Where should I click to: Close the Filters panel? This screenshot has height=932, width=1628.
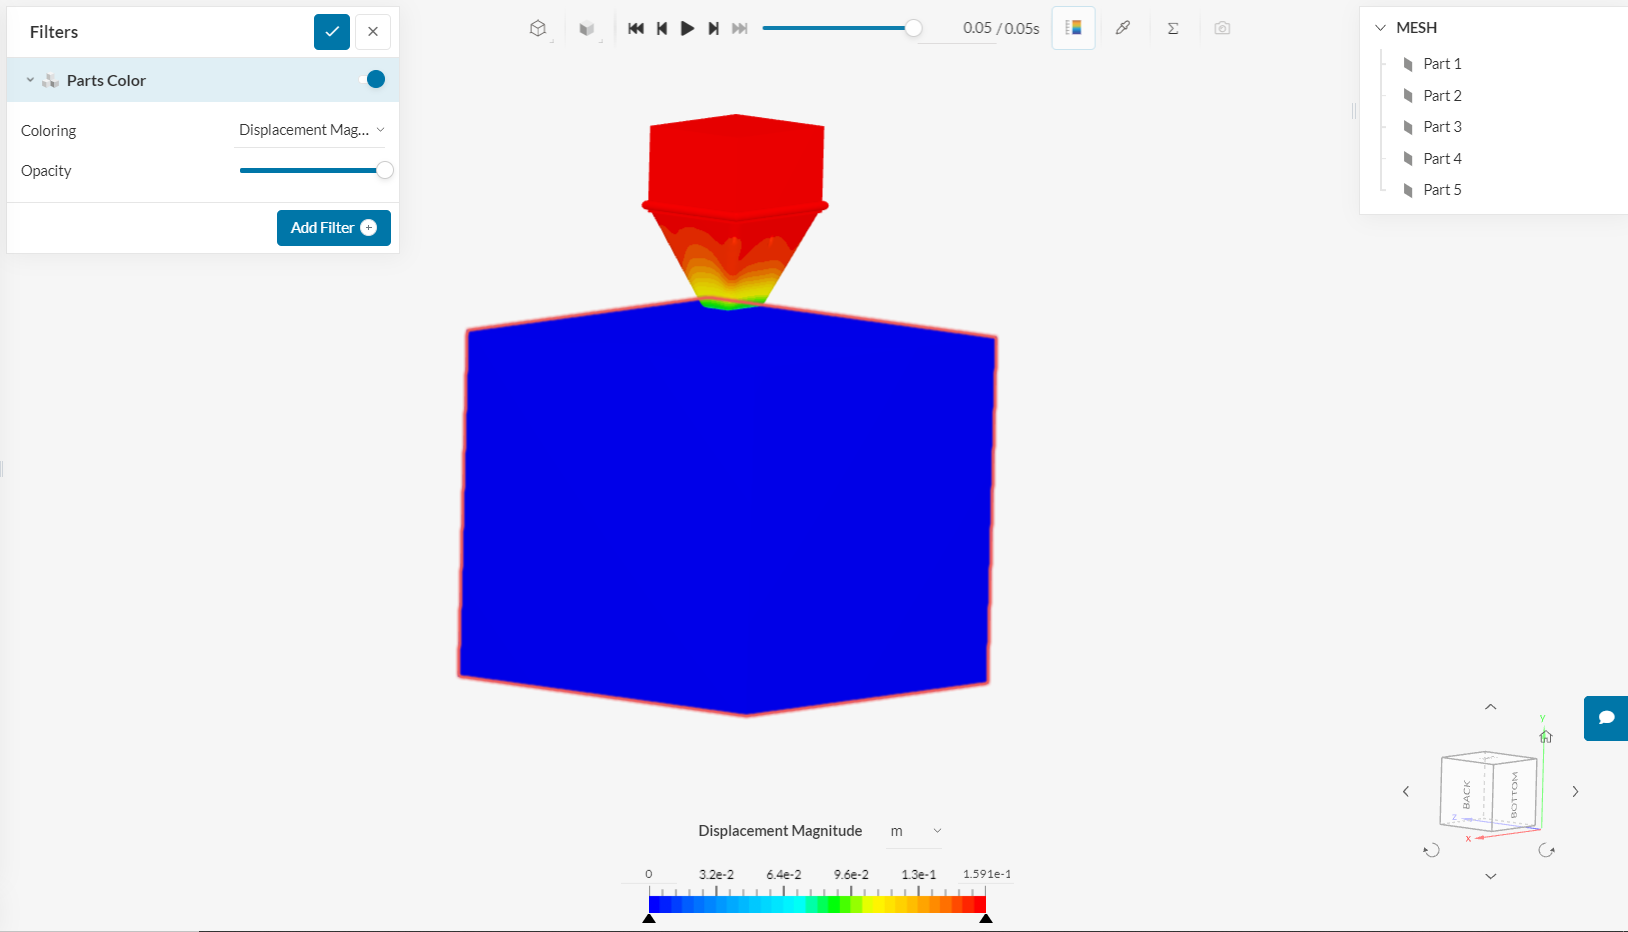click(x=373, y=32)
